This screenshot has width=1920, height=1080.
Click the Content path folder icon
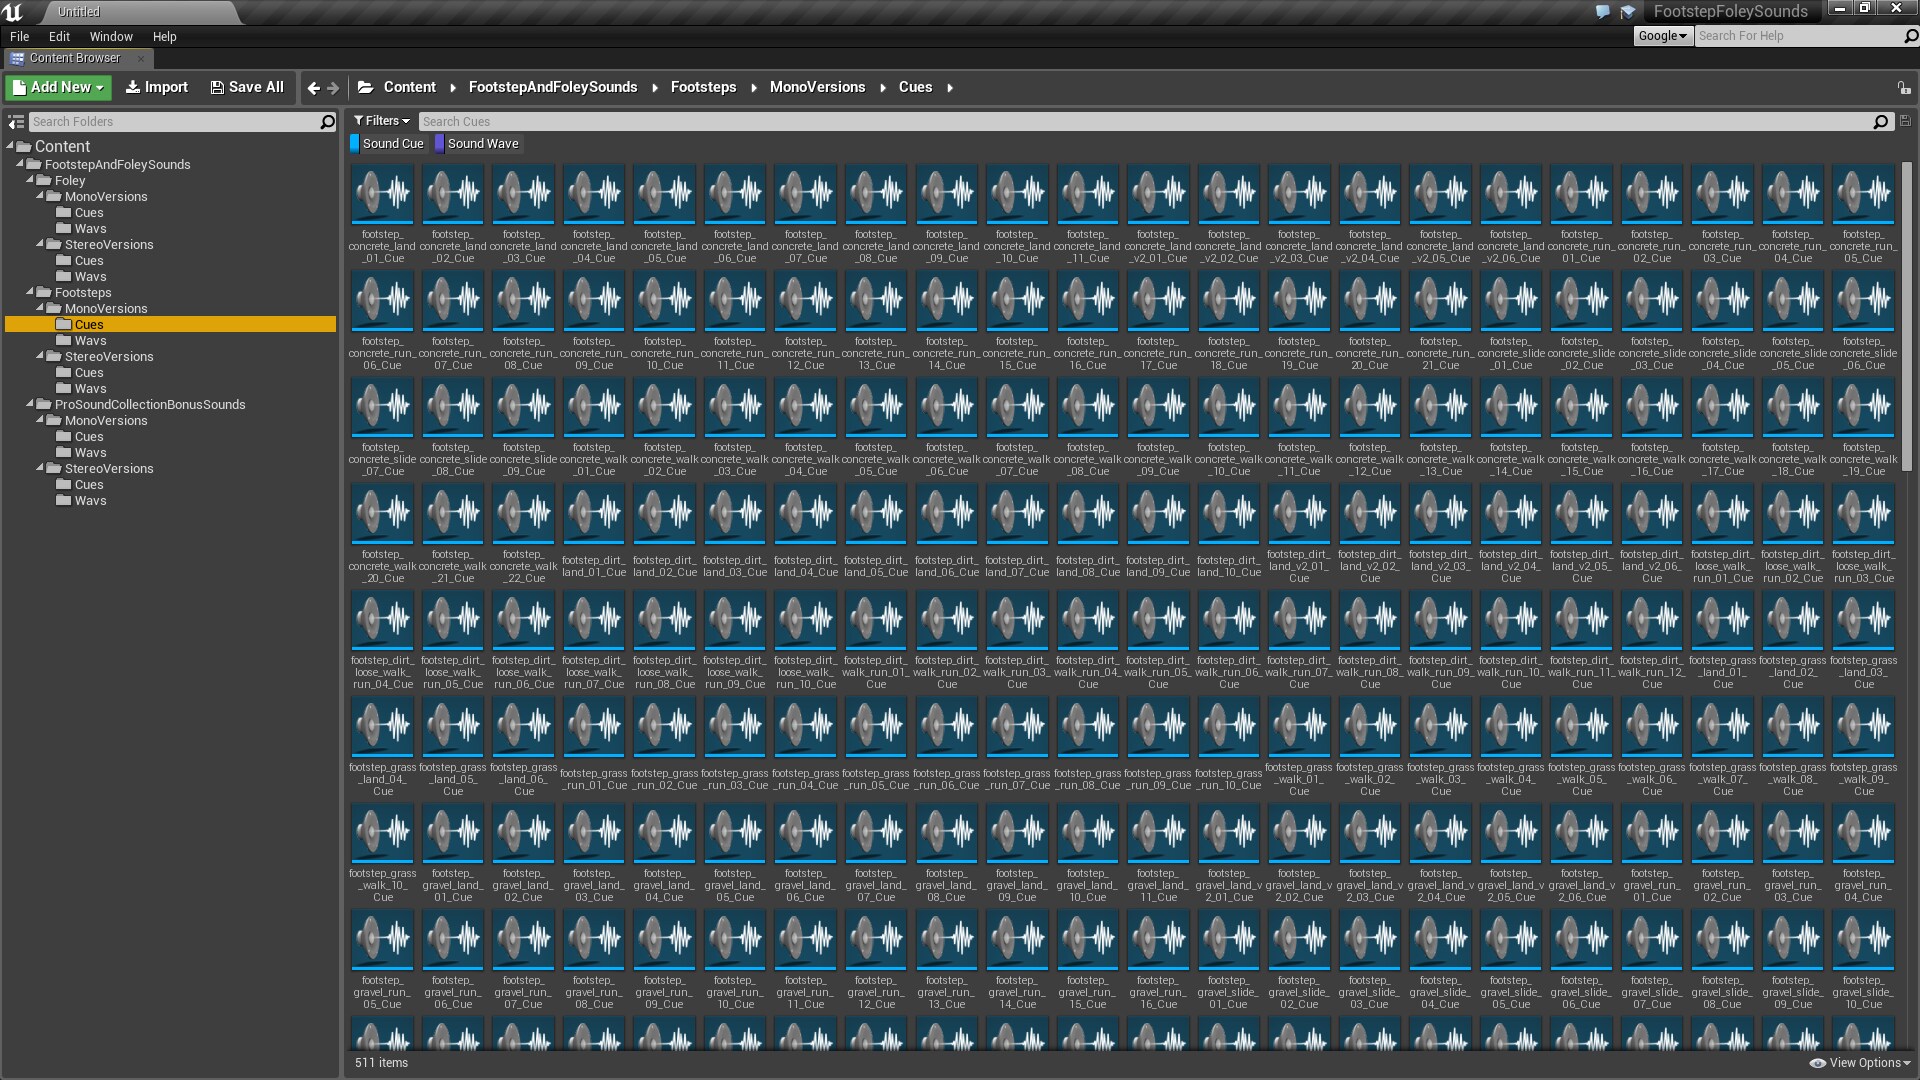click(x=366, y=87)
